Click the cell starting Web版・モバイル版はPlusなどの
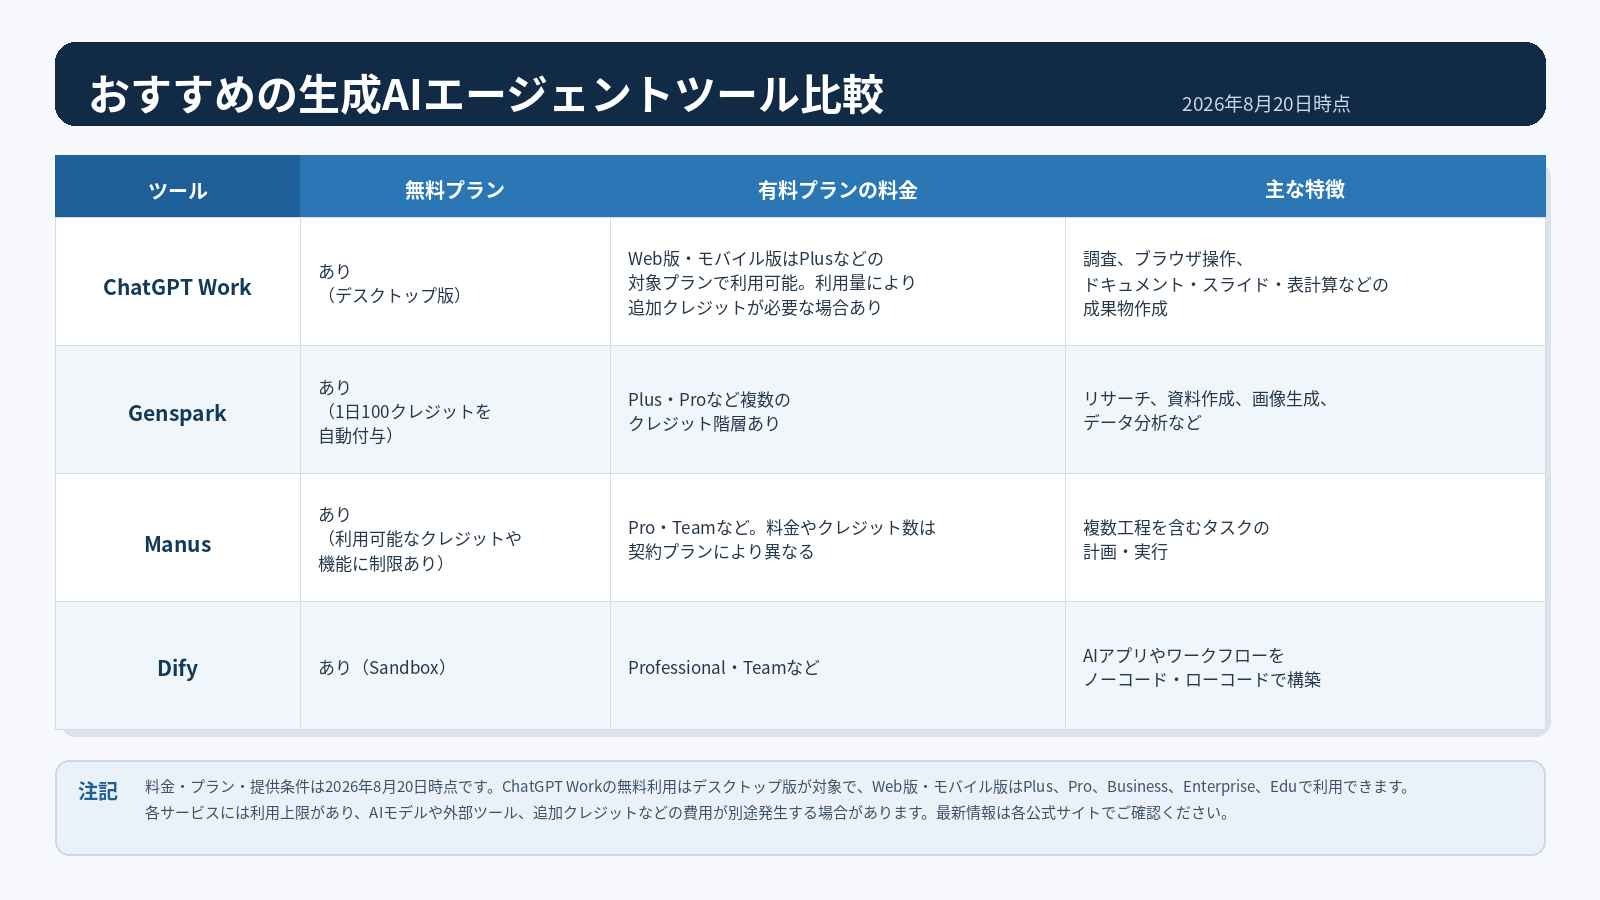Screen dimensions: 1600x900 point(838,282)
